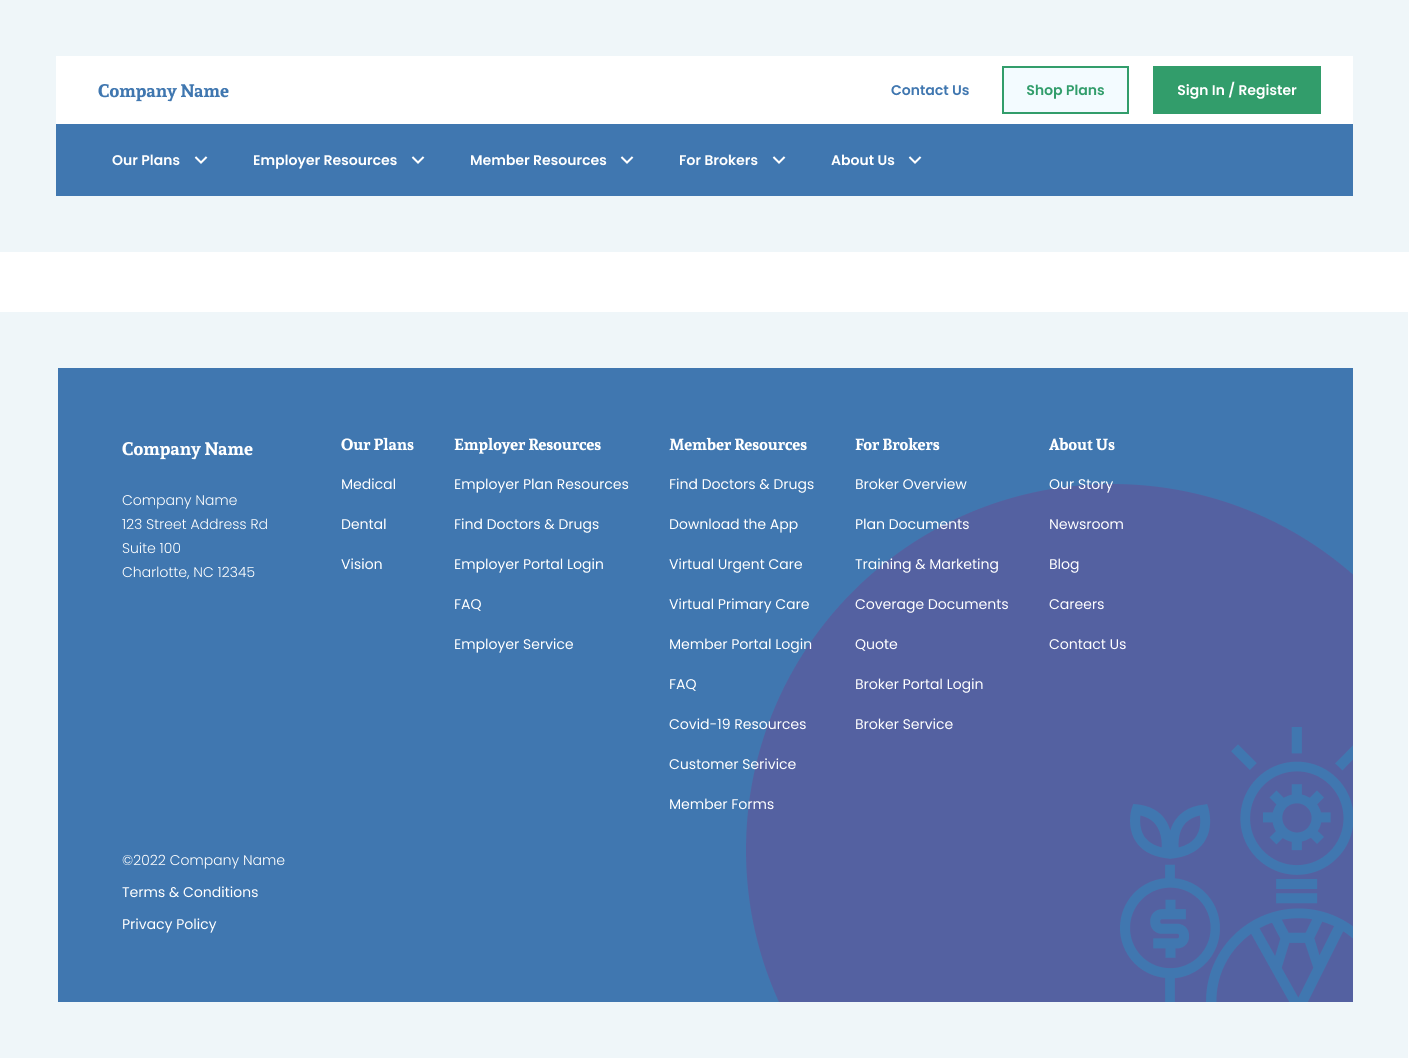This screenshot has width=1409, height=1058.
Task: Click the Sign In / Register button
Action: 1236,89
